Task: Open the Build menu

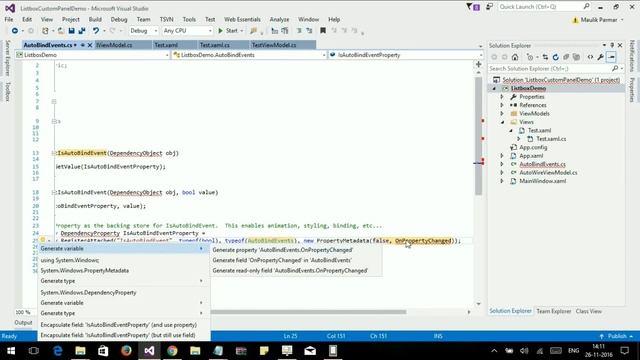Action: click(x=95, y=19)
